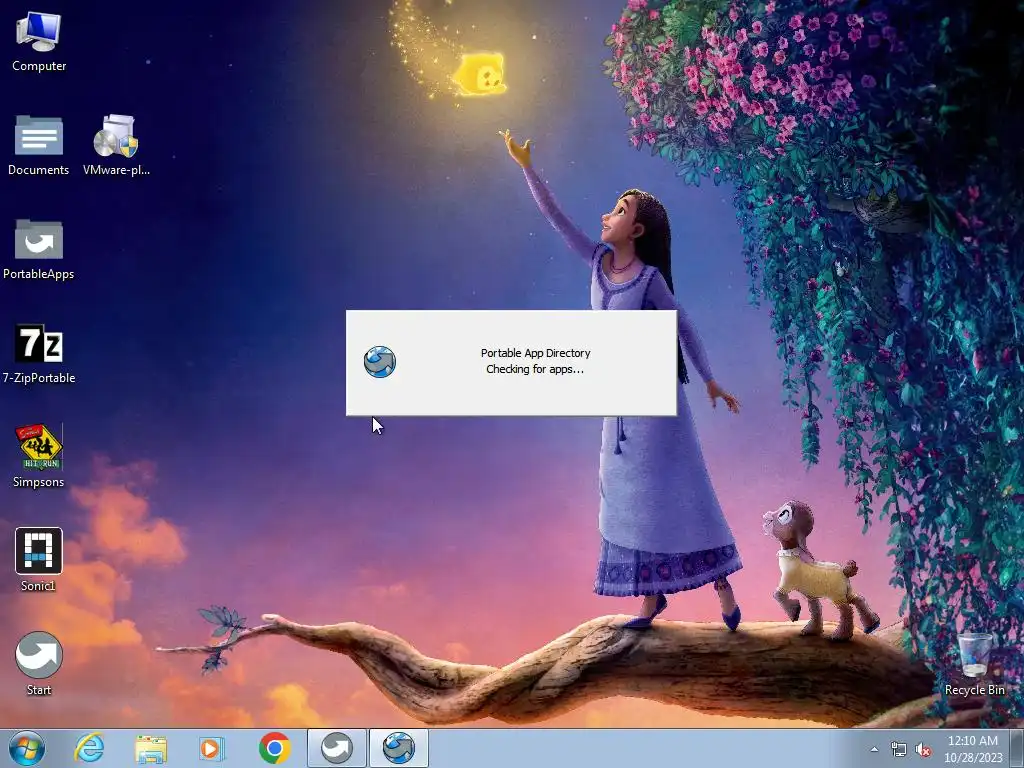The width and height of the screenshot is (1024, 768).
Task: Select the Sonic1 desktop icon
Action: click(x=39, y=560)
